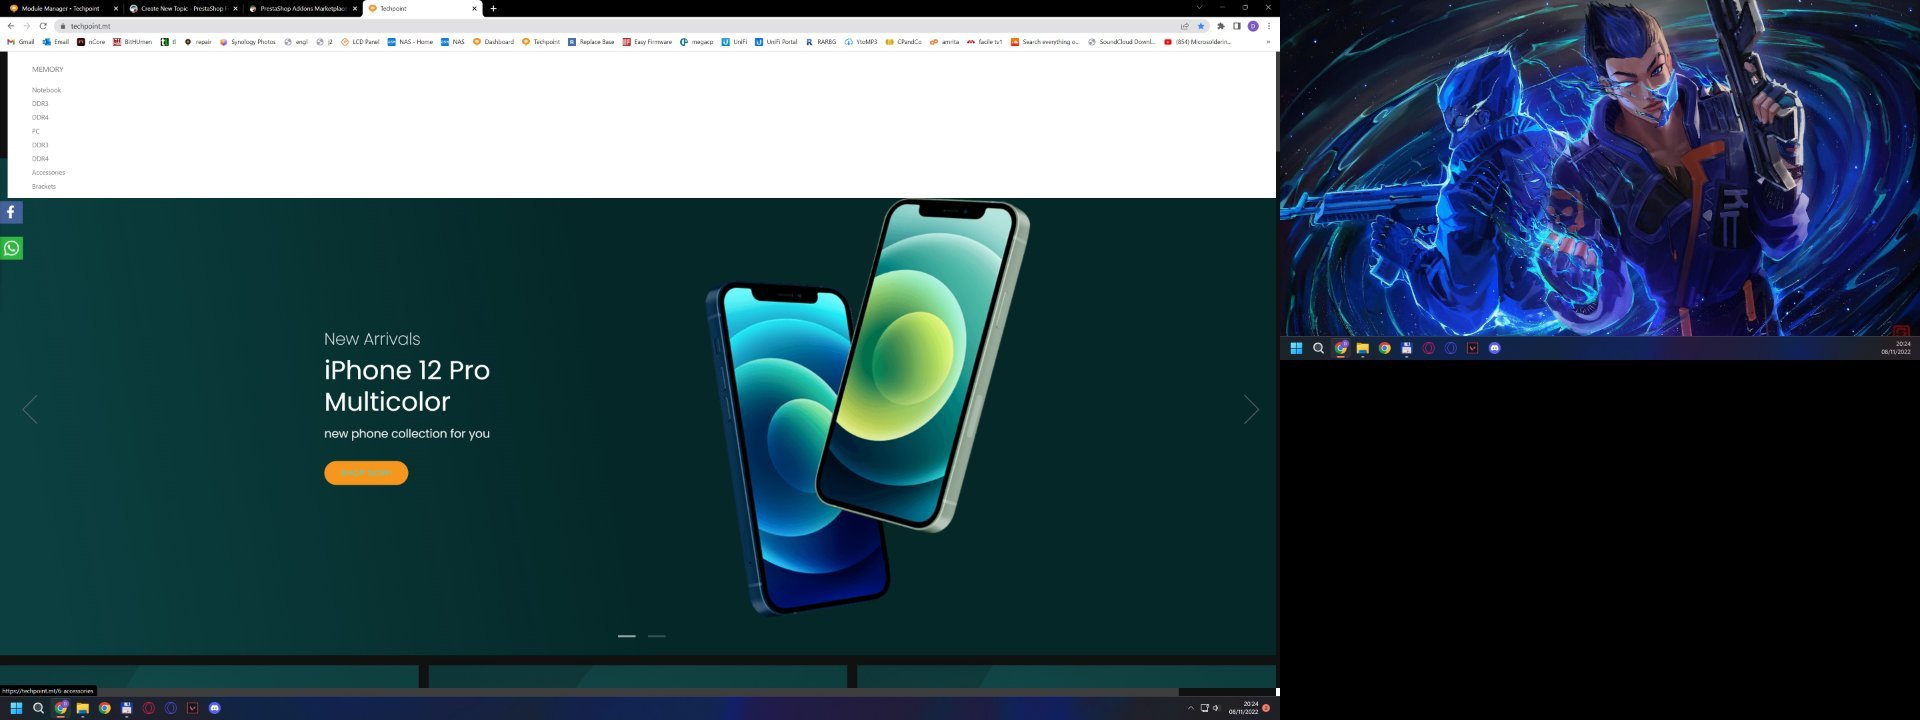1920x720 pixels.
Task: Open the Chrome three-dot menu
Action: (x=1269, y=26)
